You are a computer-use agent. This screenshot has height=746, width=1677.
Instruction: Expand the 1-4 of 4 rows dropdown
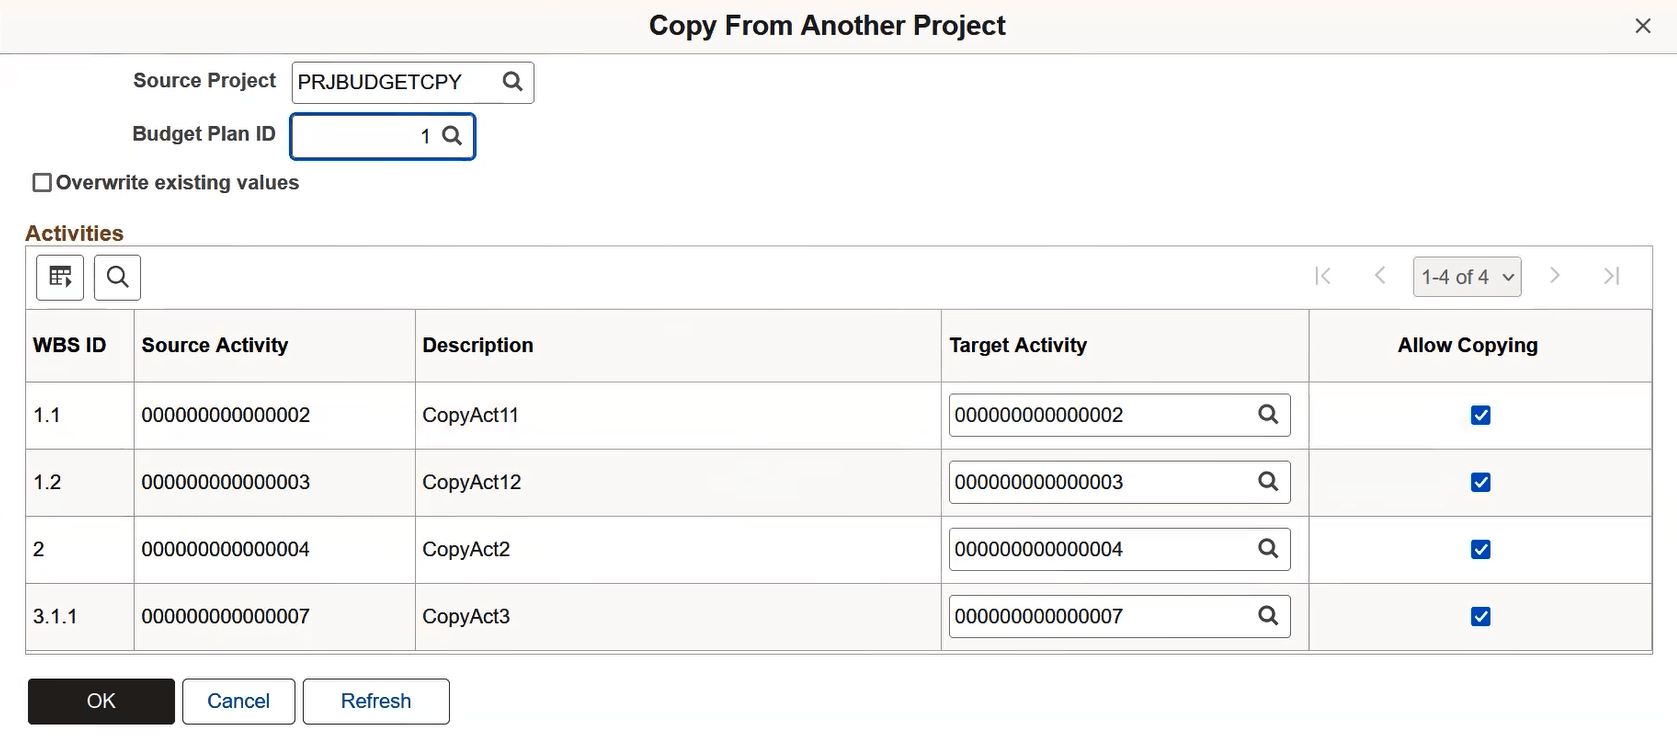1467,277
